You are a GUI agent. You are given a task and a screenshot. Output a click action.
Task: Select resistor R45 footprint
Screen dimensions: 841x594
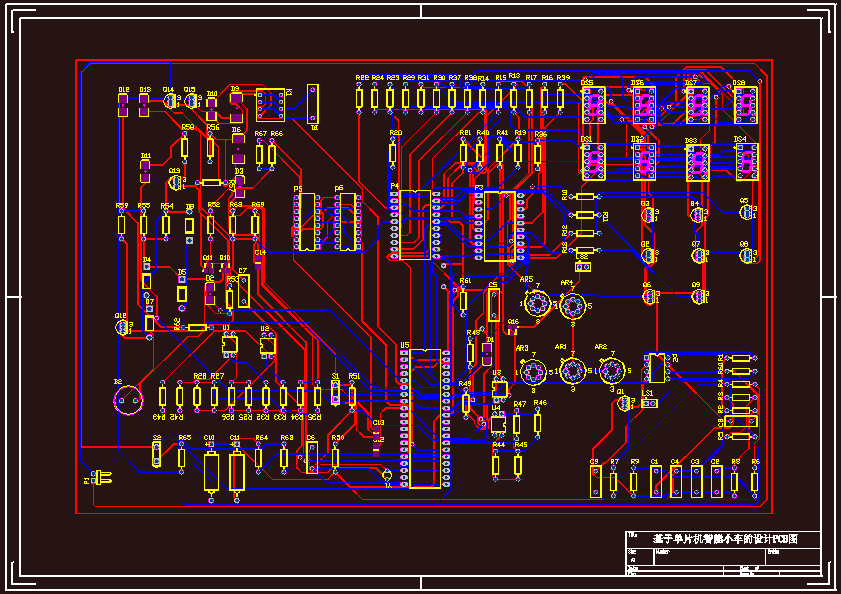tap(518, 465)
